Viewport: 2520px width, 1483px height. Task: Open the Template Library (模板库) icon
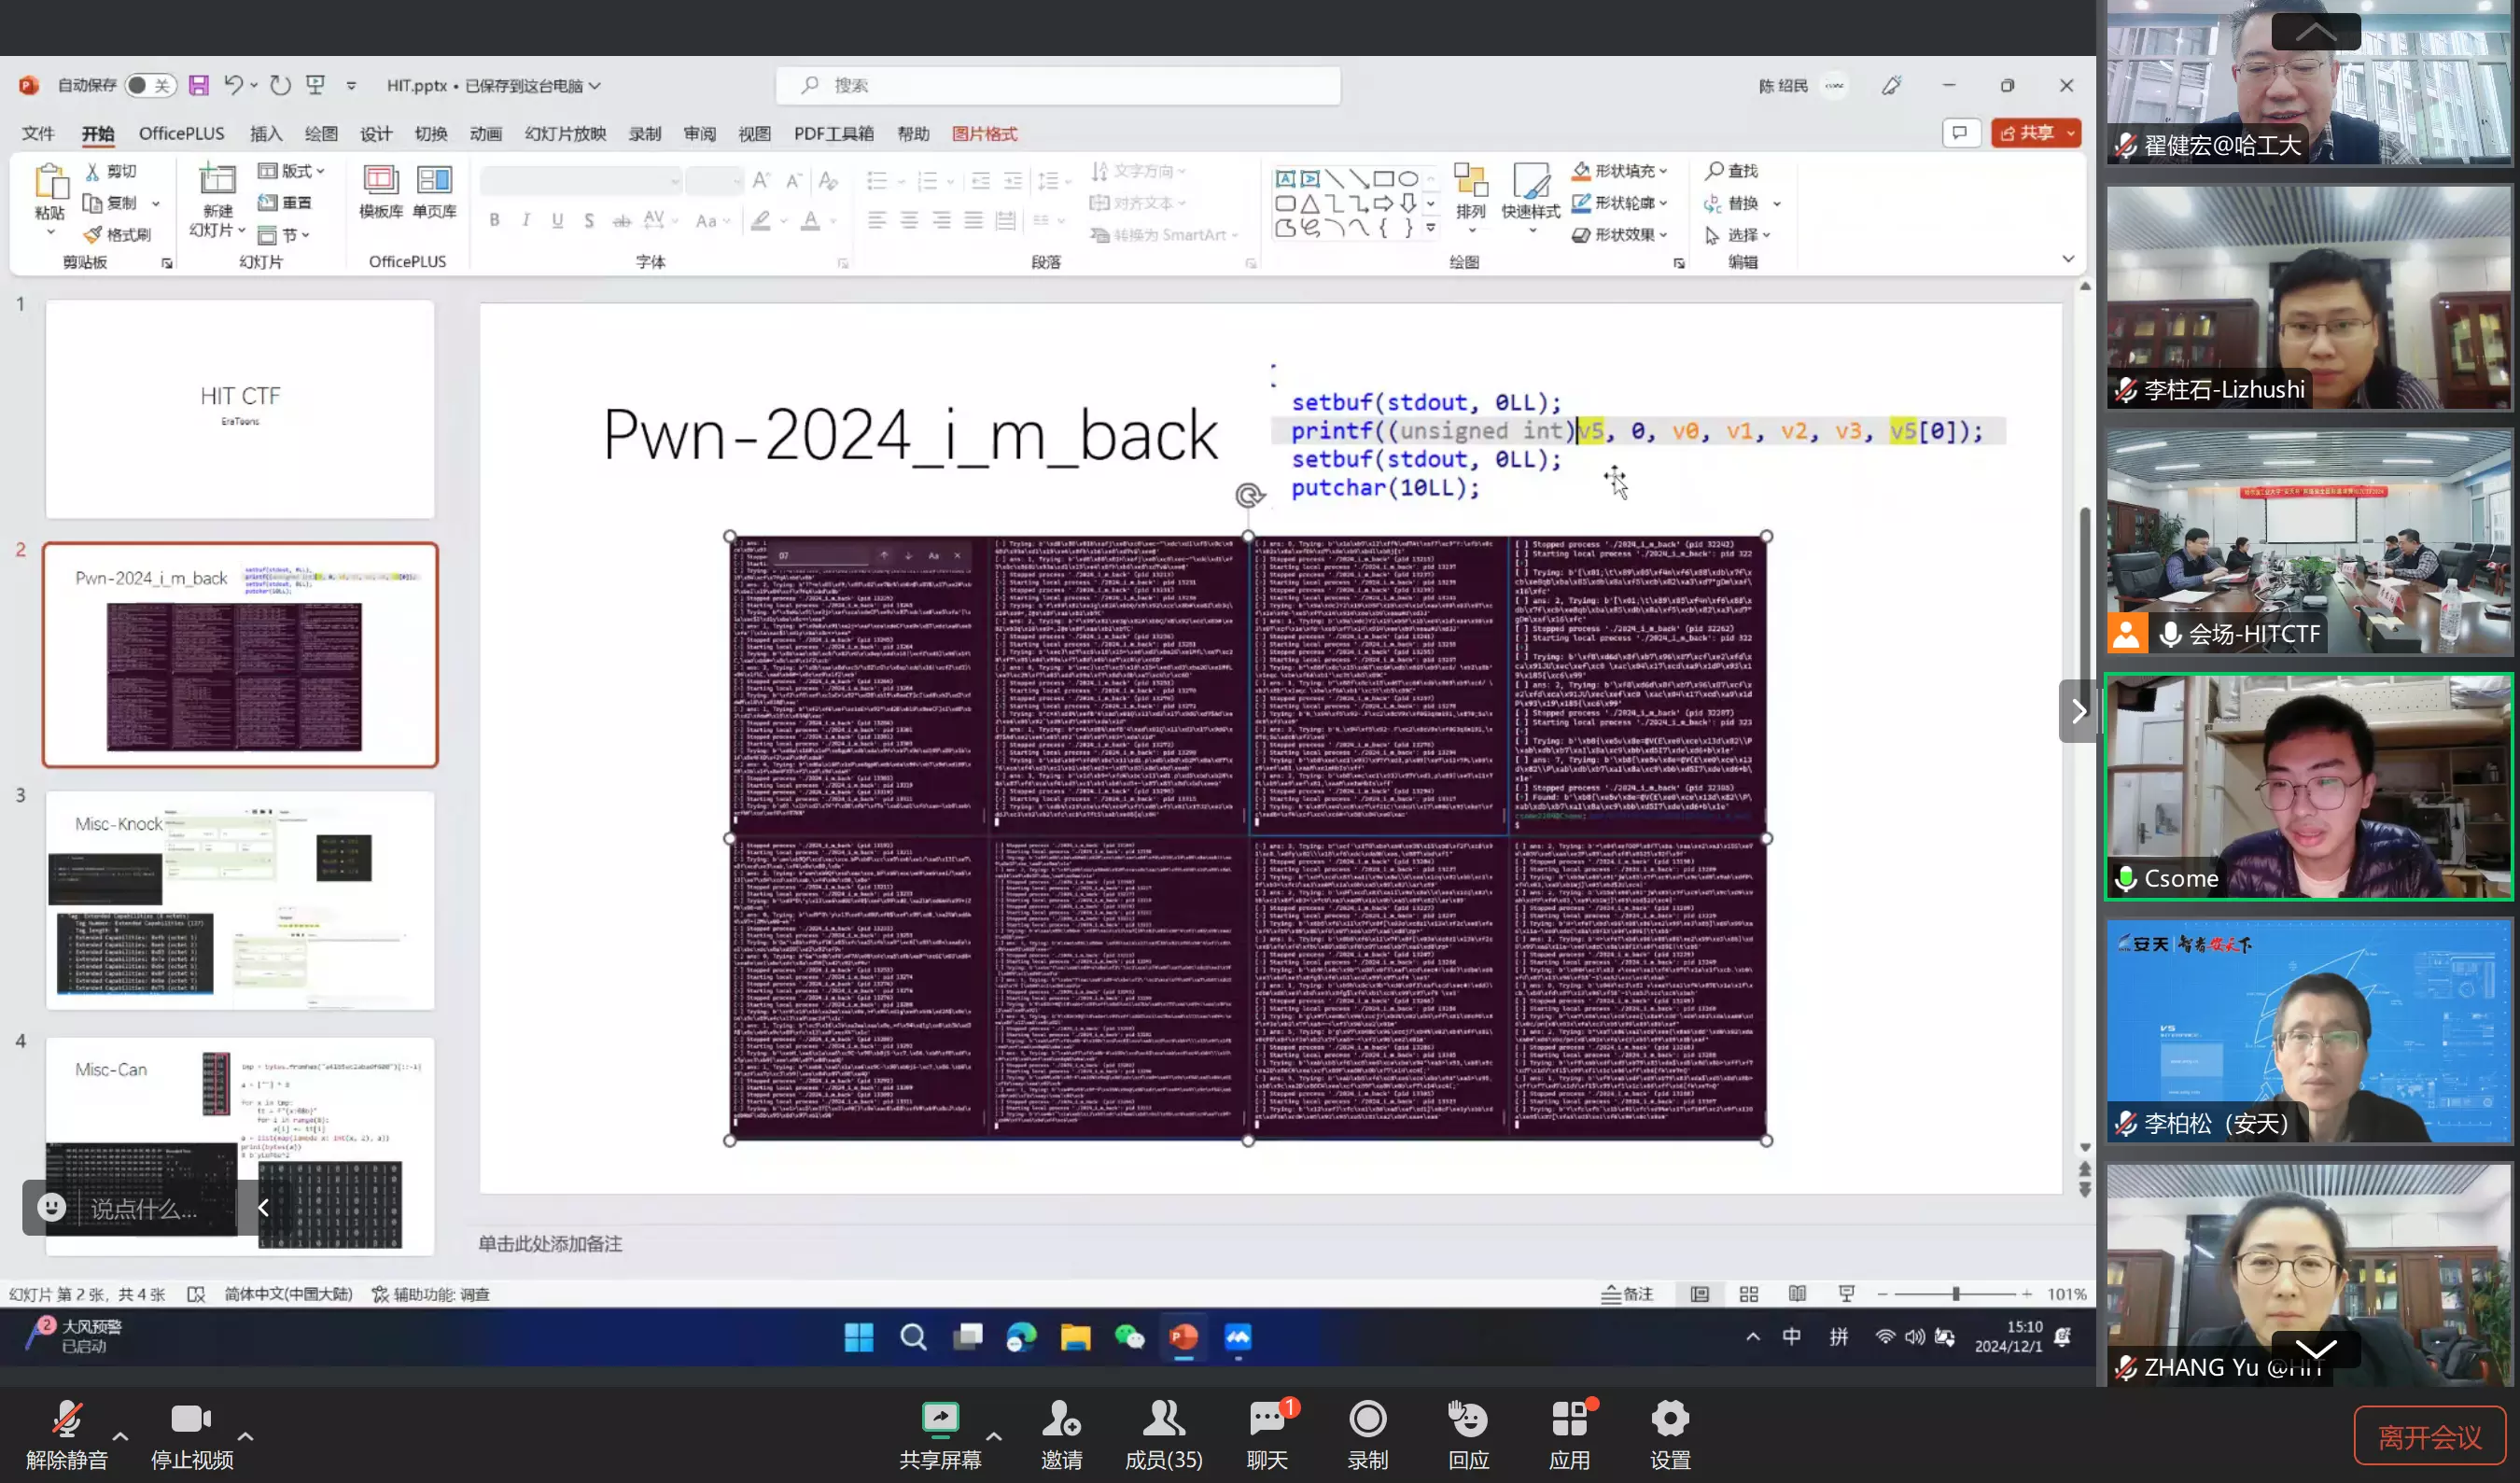(380, 181)
